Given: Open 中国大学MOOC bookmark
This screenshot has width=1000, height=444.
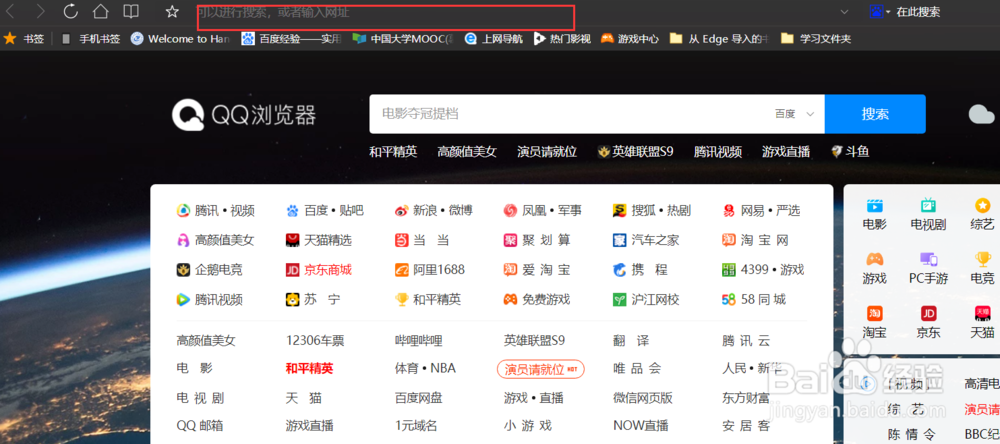Looking at the screenshot, I should click(403, 39).
